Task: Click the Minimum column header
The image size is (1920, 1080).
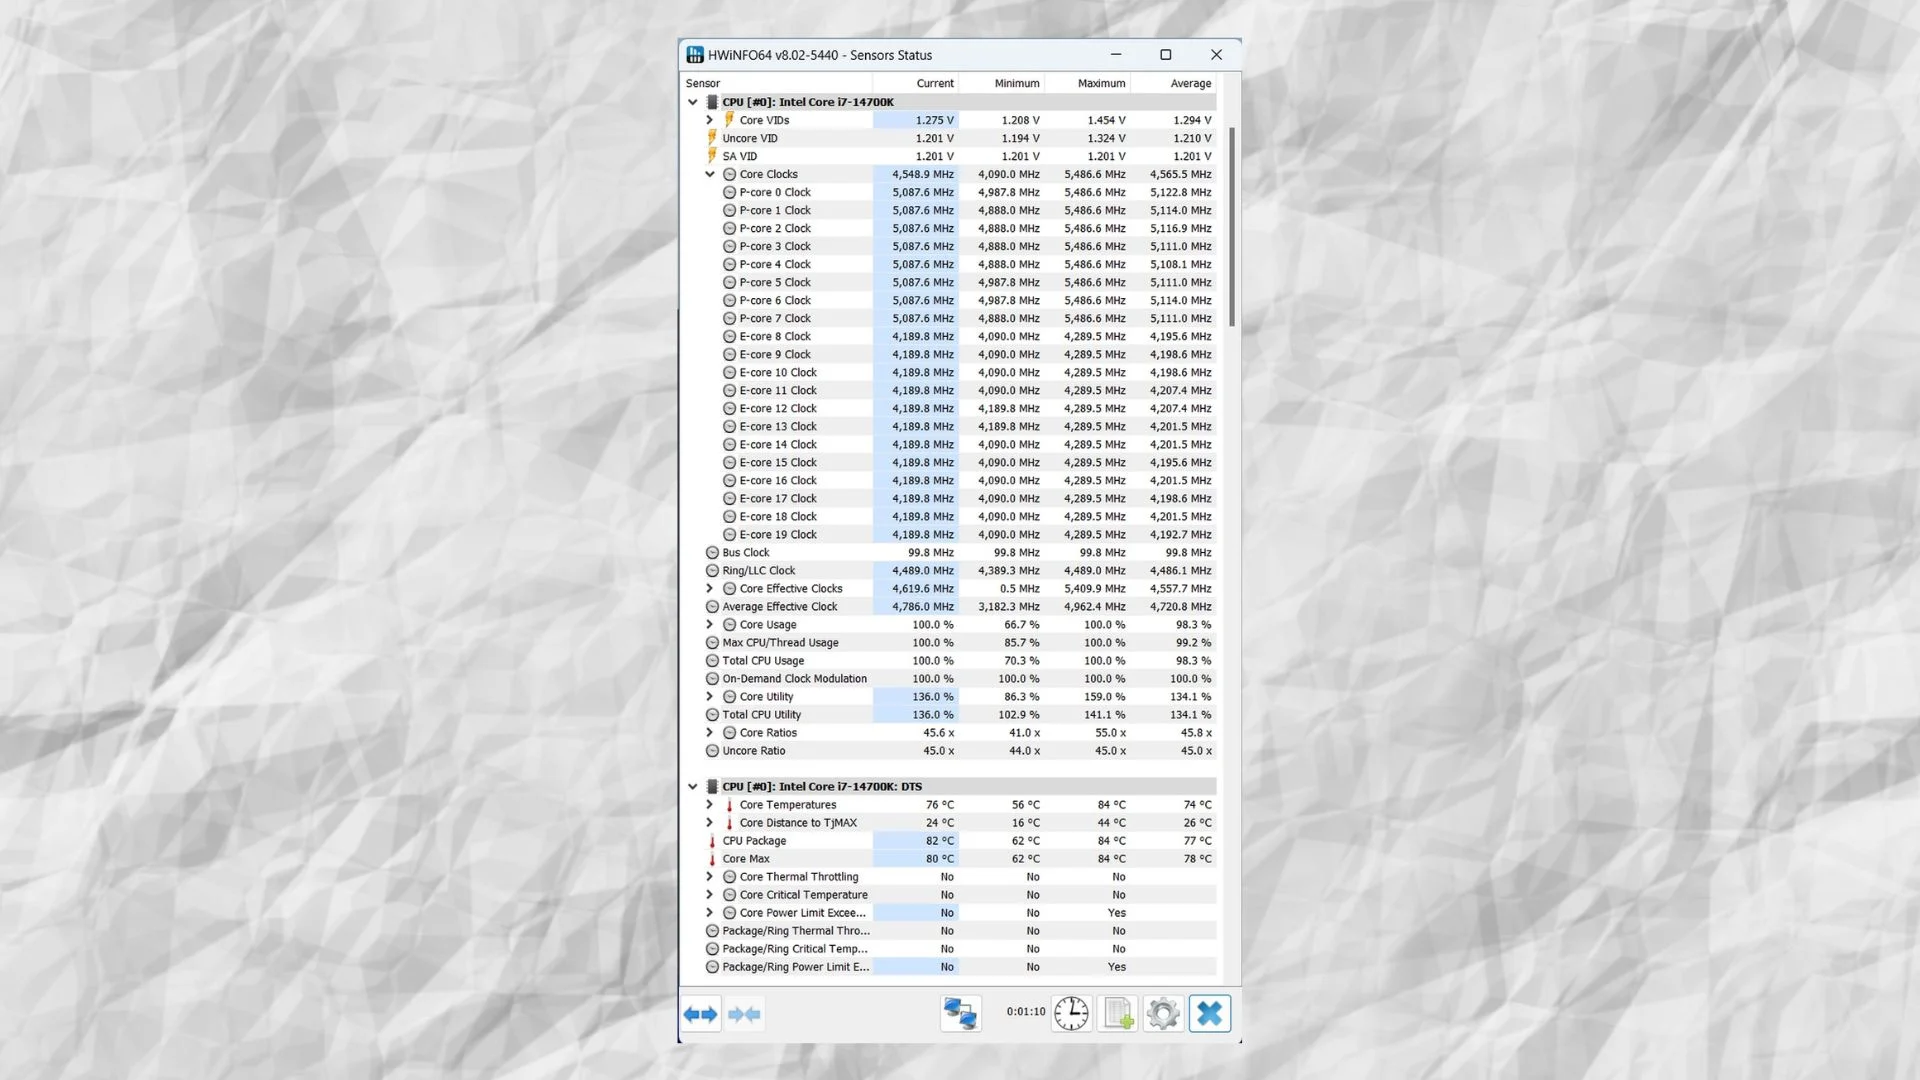Action: pyautogui.click(x=1001, y=84)
